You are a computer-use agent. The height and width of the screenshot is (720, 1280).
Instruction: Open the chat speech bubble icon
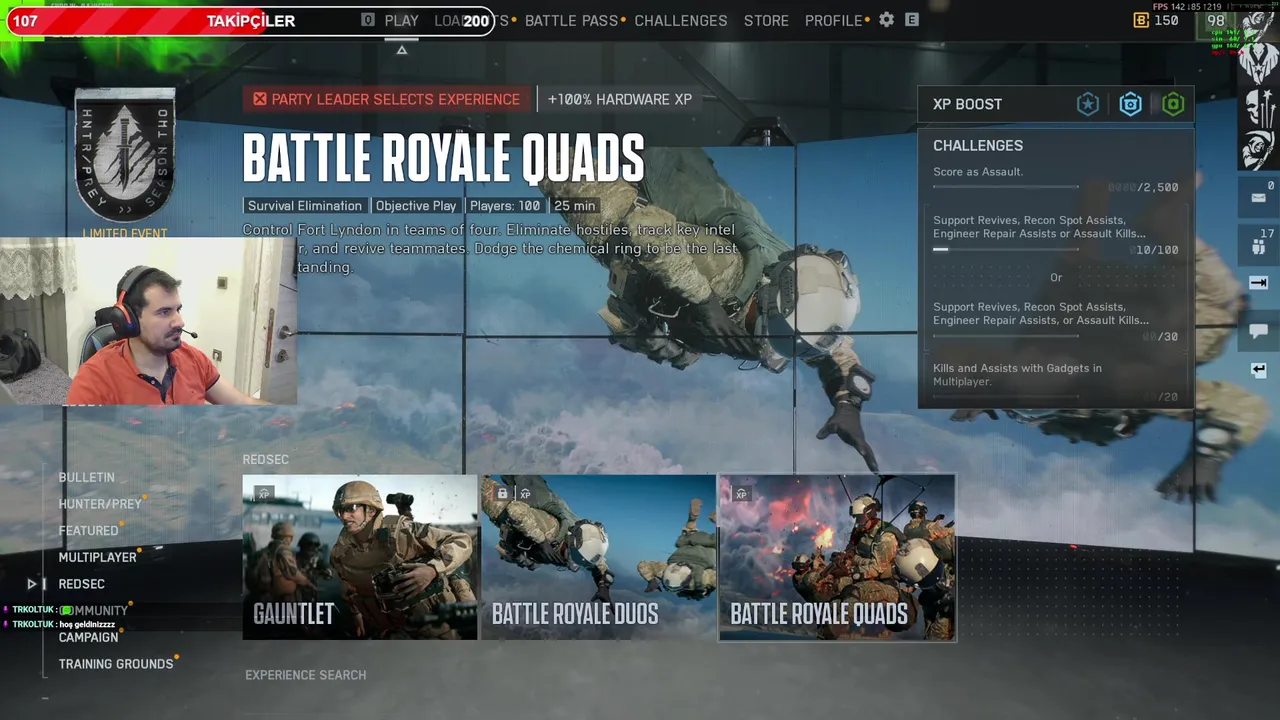[x=1258, y=331]
